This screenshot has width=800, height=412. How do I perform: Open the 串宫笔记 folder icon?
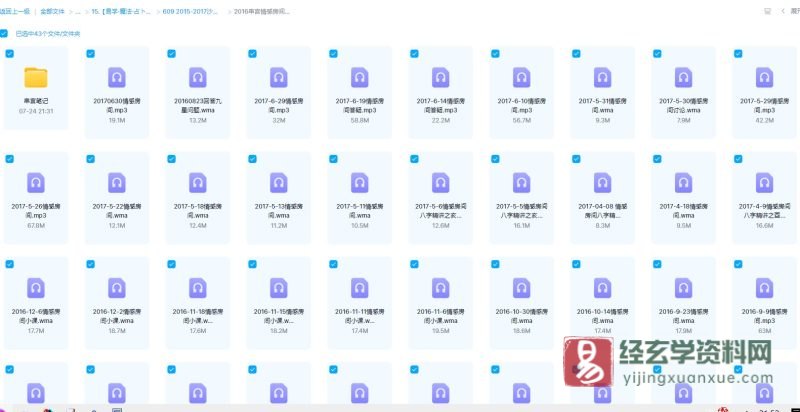pyautogui.click(x=37, y=77)
